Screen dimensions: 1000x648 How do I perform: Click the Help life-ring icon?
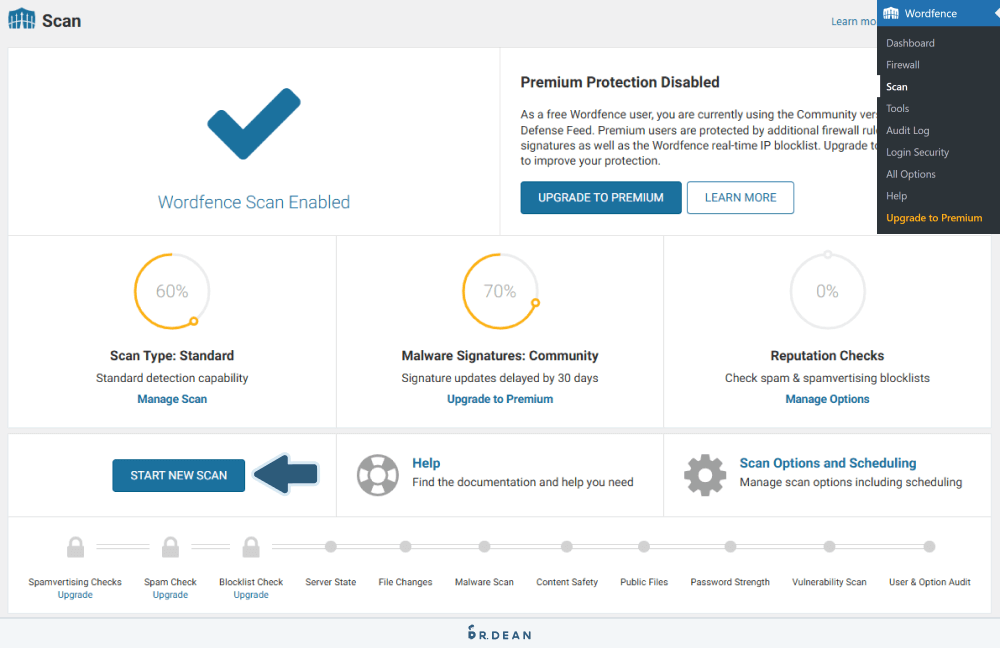377,475
